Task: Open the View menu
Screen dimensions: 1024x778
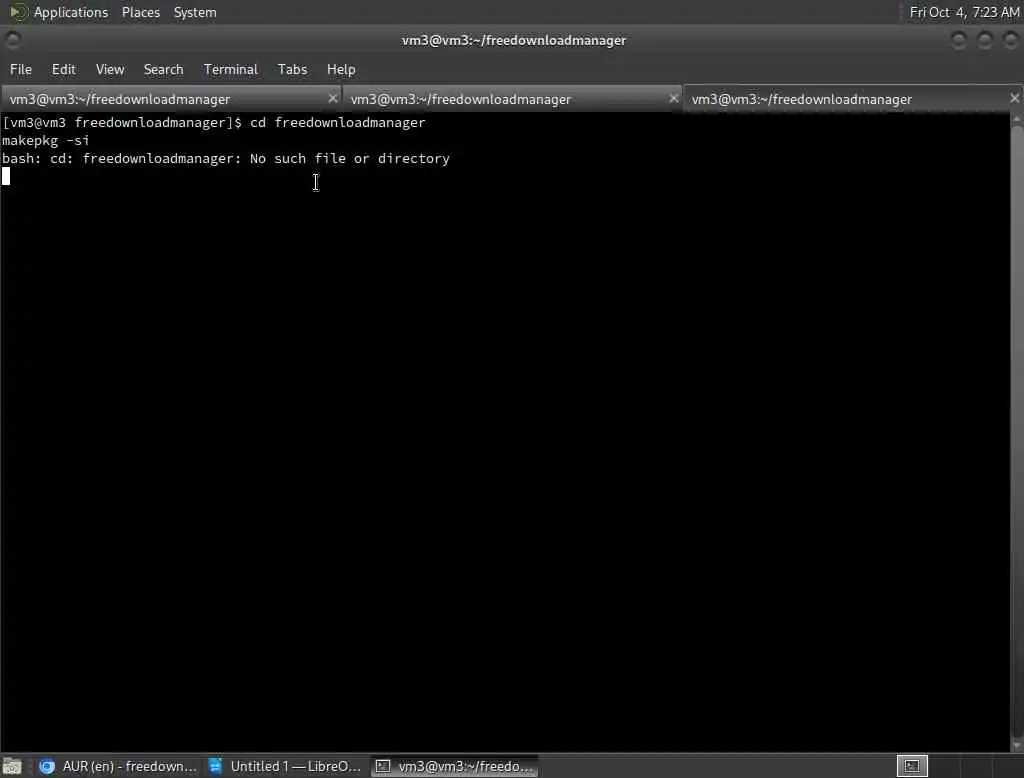Action: (110, 69)
